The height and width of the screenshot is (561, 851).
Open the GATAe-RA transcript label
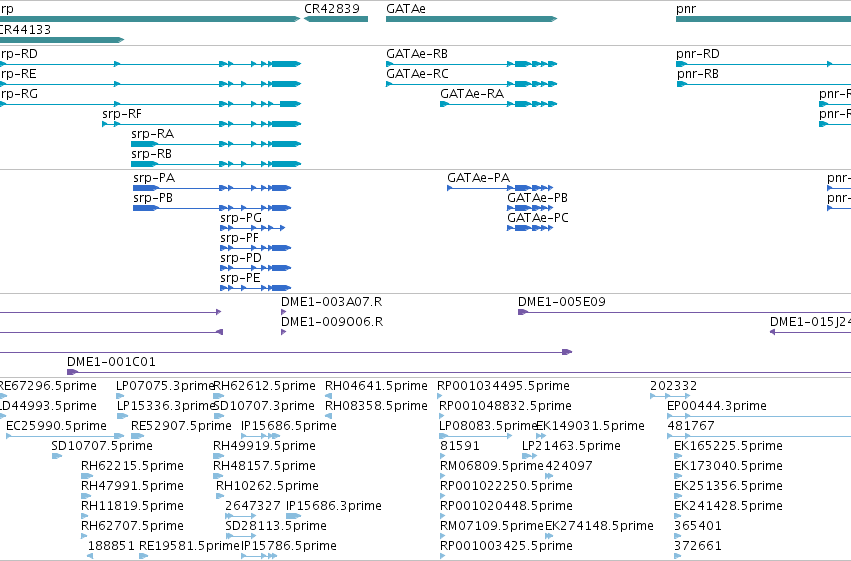point(472,94)
